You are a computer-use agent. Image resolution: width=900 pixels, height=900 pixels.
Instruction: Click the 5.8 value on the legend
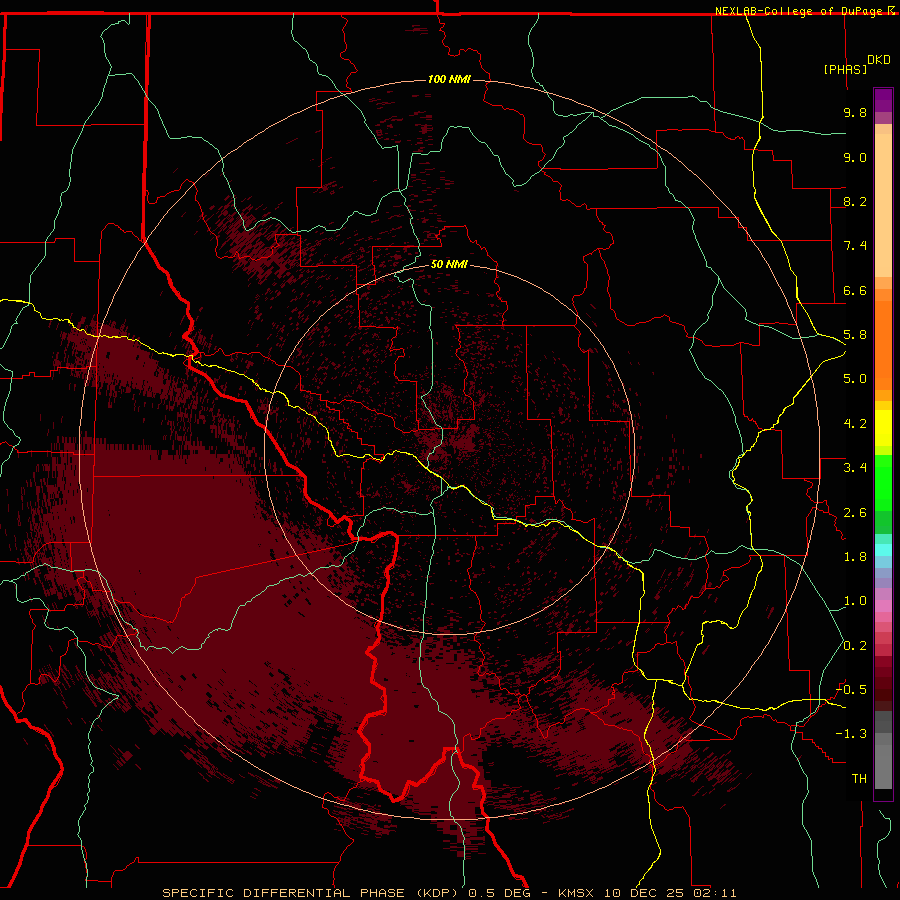(855, 335)
